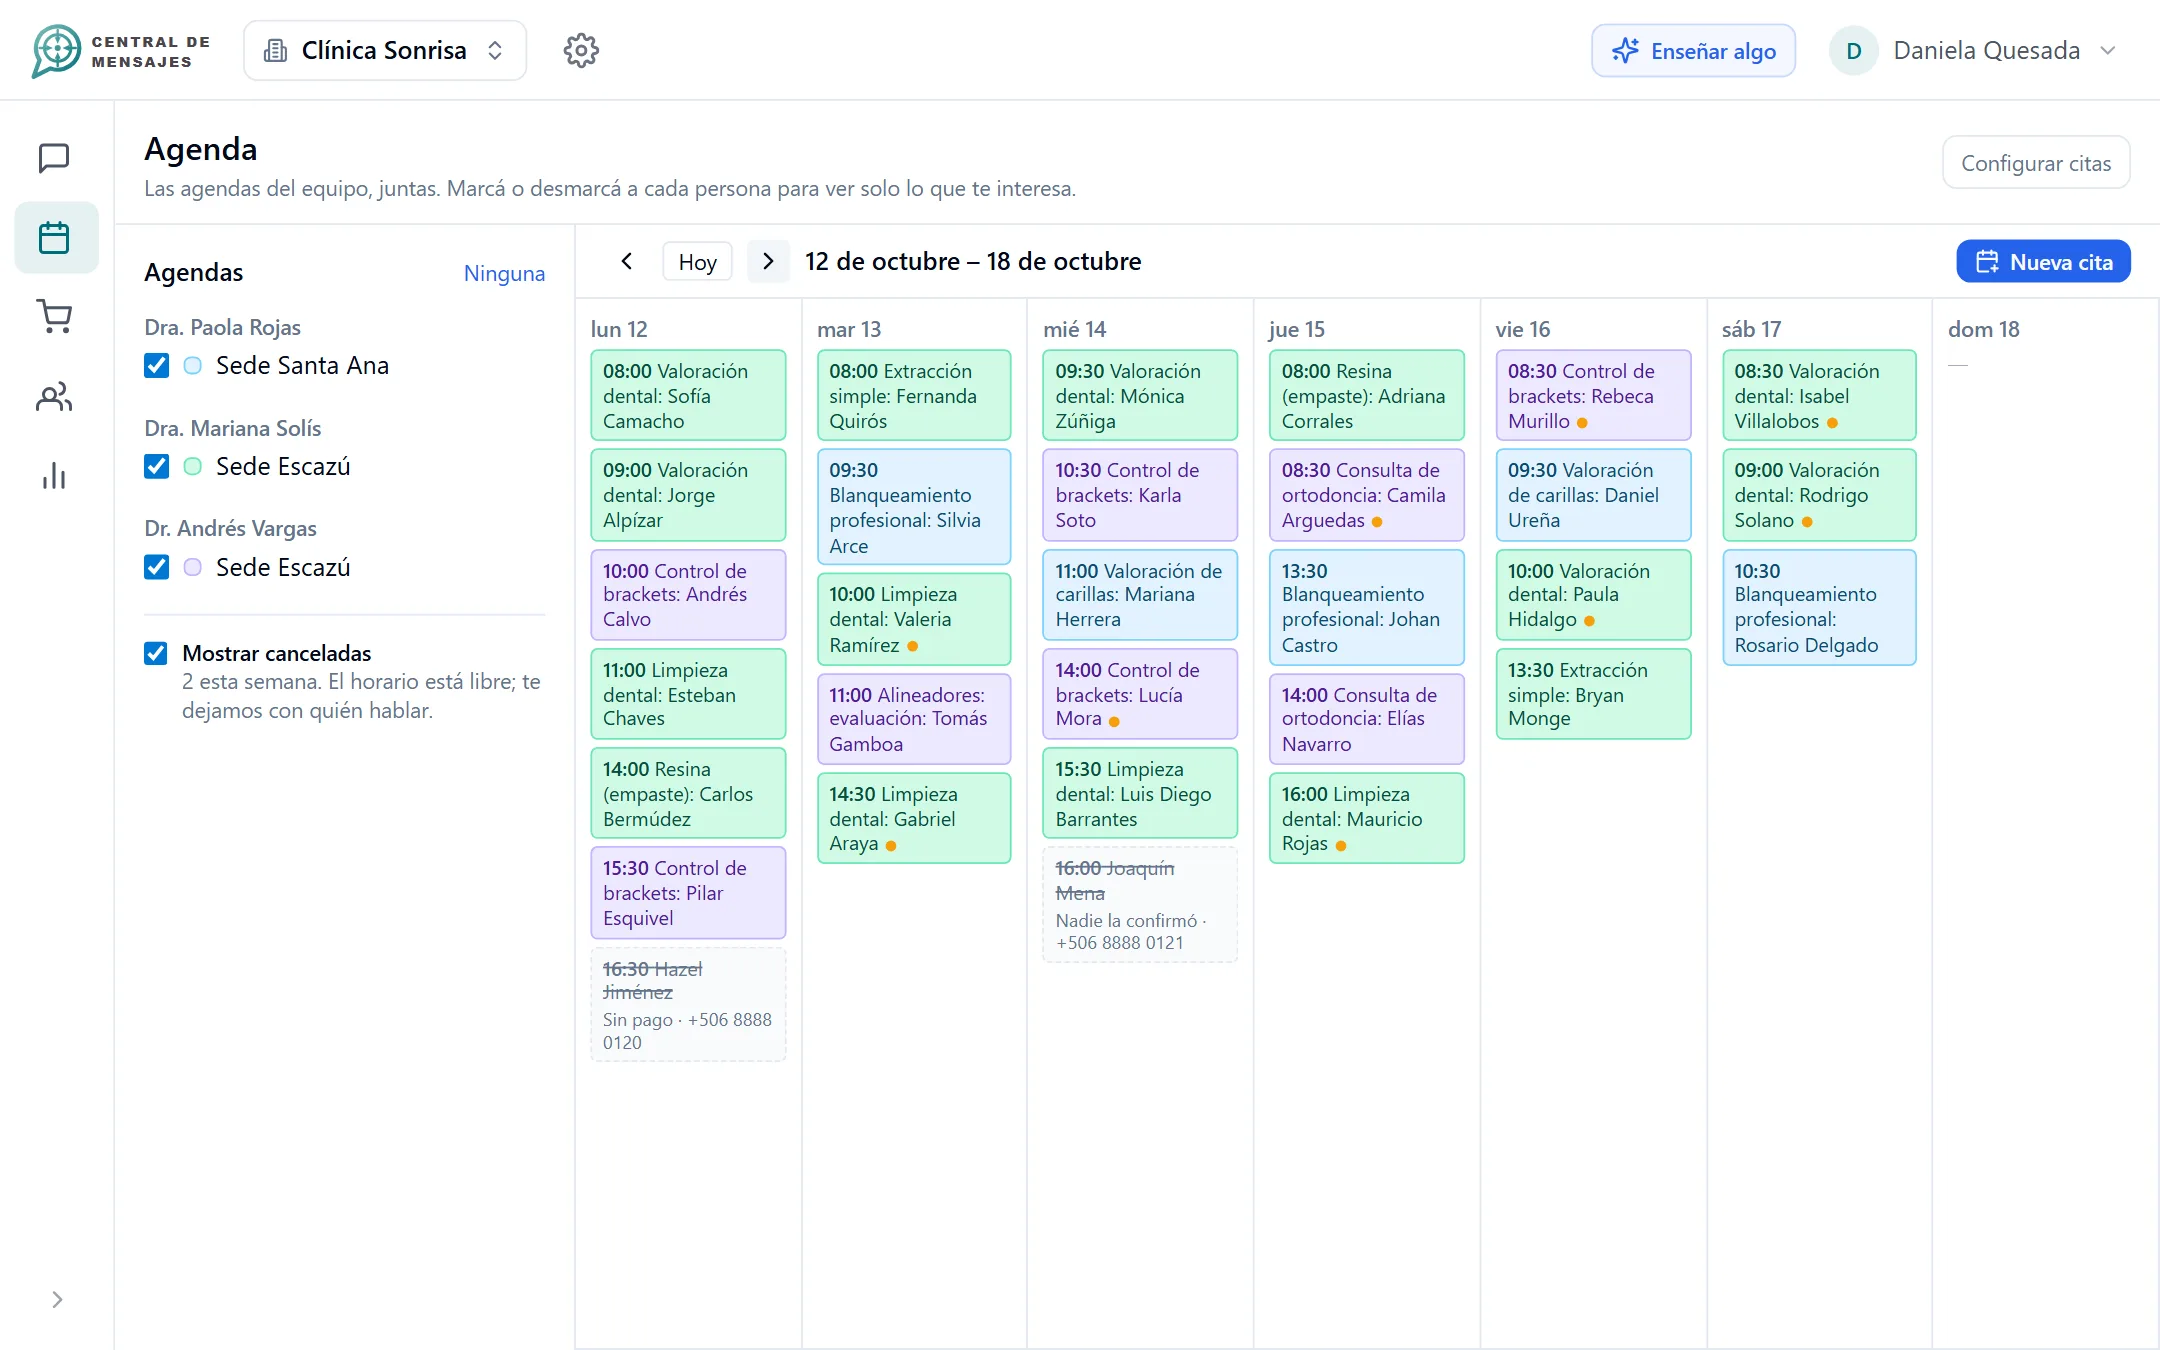Open 14:00 Resina empaste Carlos Bermúdez
Image resolution: width=2160 pixels, height=1350 pixels.
[x=688, y=793]
